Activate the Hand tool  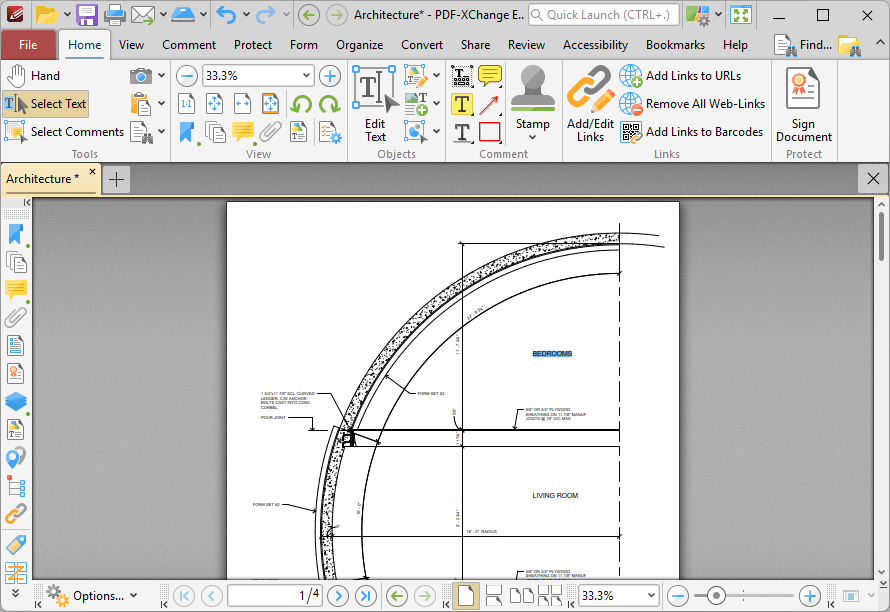click(33, 76)
